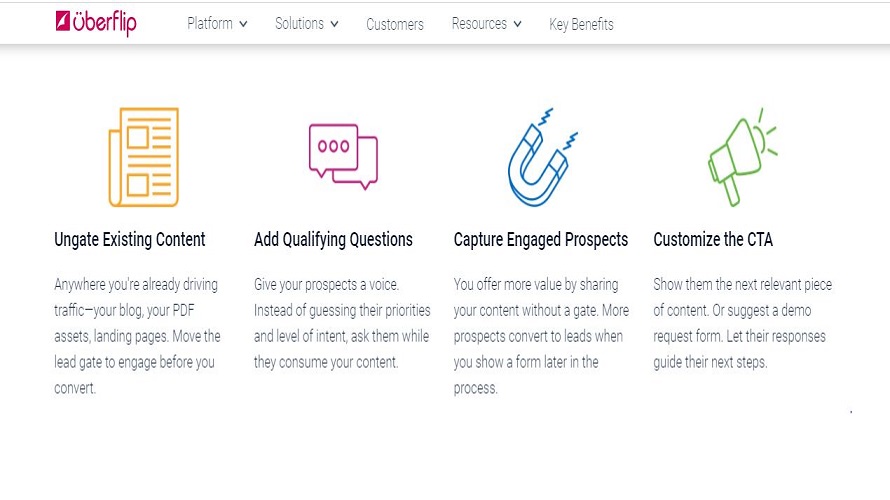This screenshot has width=890, height=500.
Task: Expand the Resources dropdown chevron
Action: pyautogui.click(x=517, y=24)
